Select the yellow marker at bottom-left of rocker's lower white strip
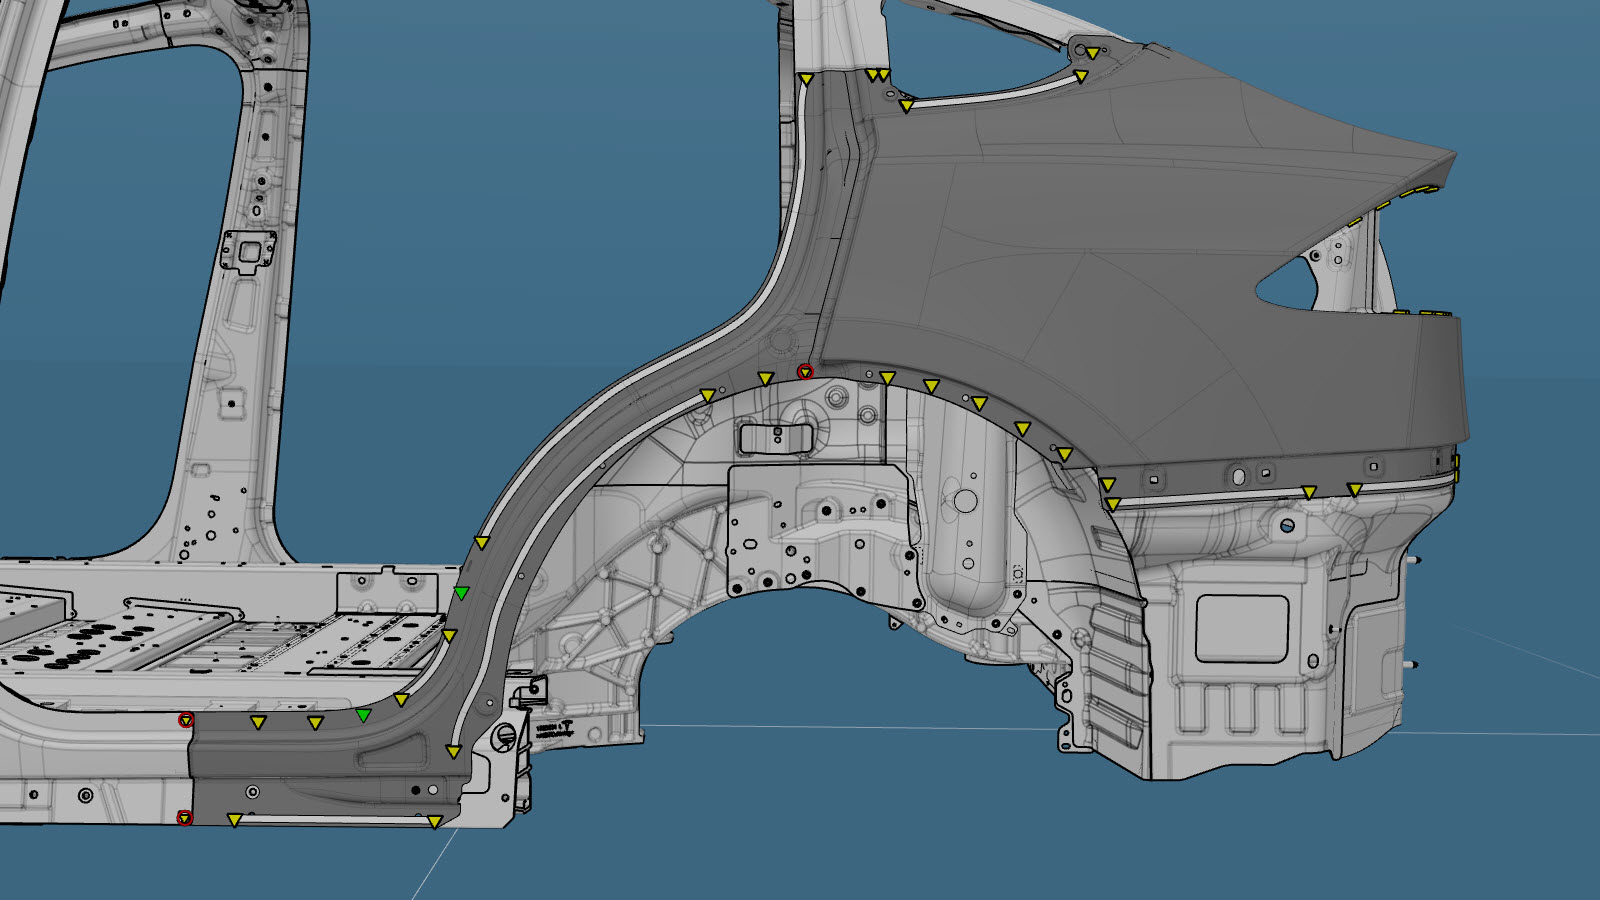This screenshot has height=900, width=1600. 234,820
